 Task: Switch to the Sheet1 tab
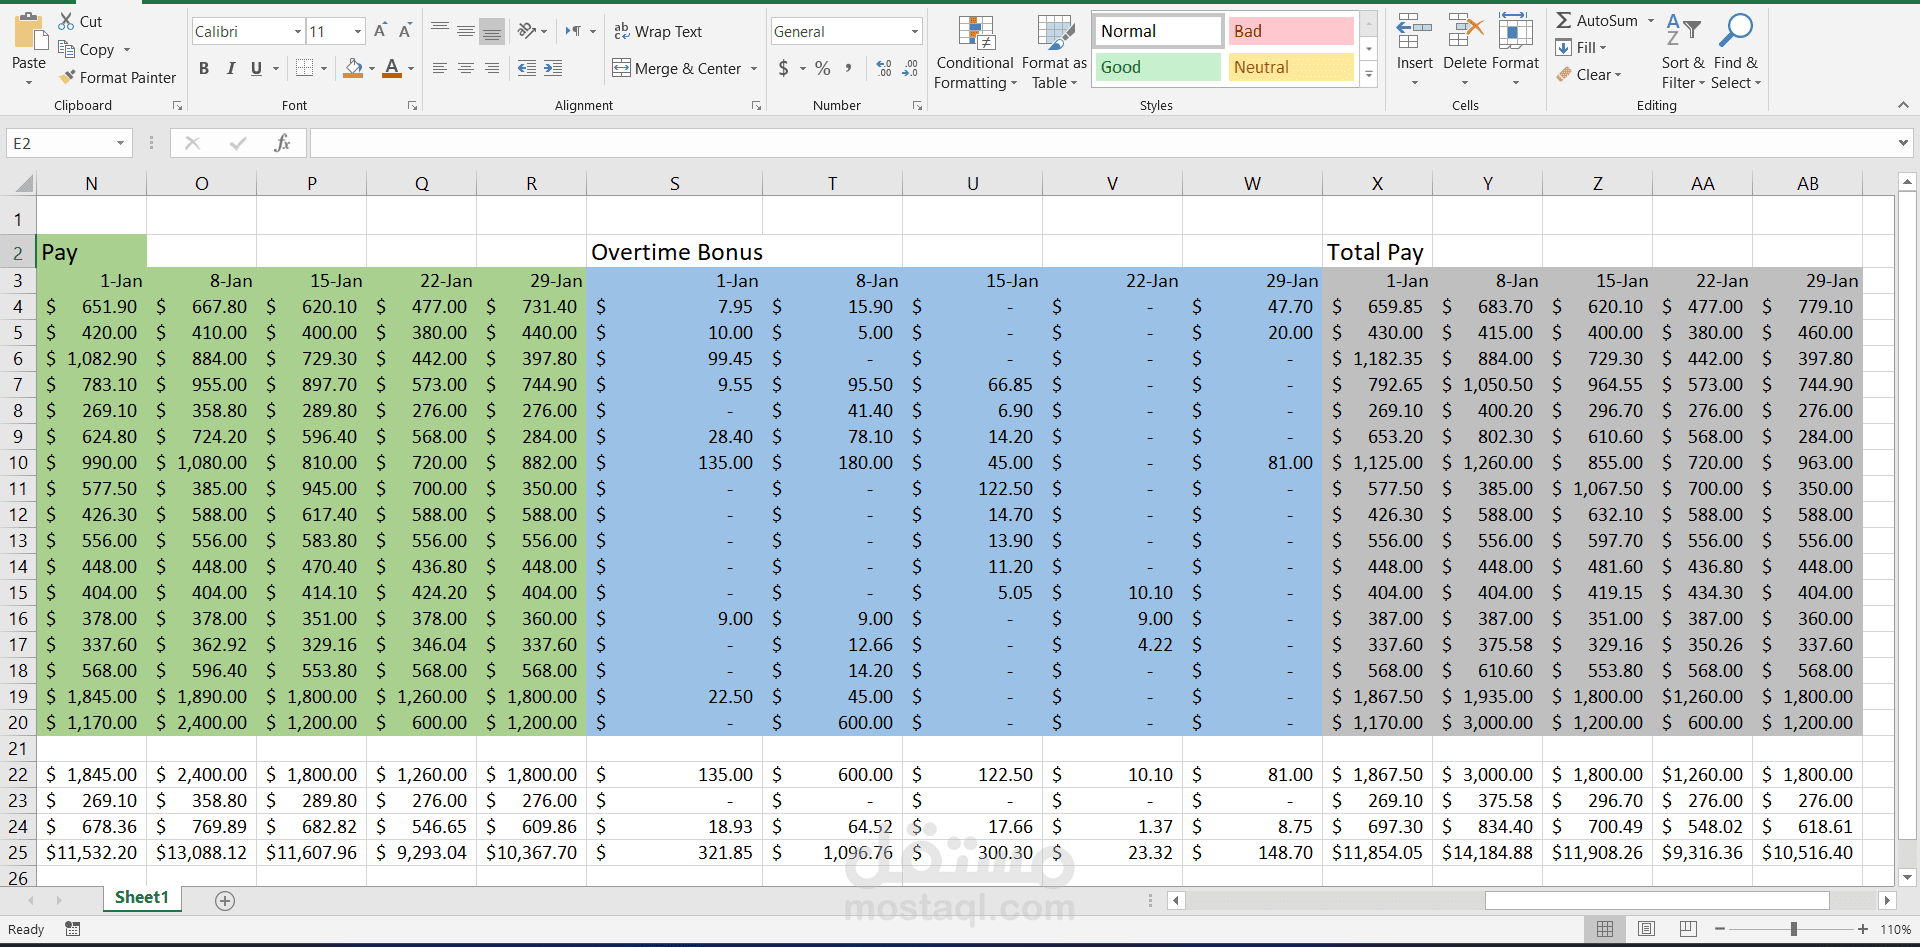[x=142, y=897]
